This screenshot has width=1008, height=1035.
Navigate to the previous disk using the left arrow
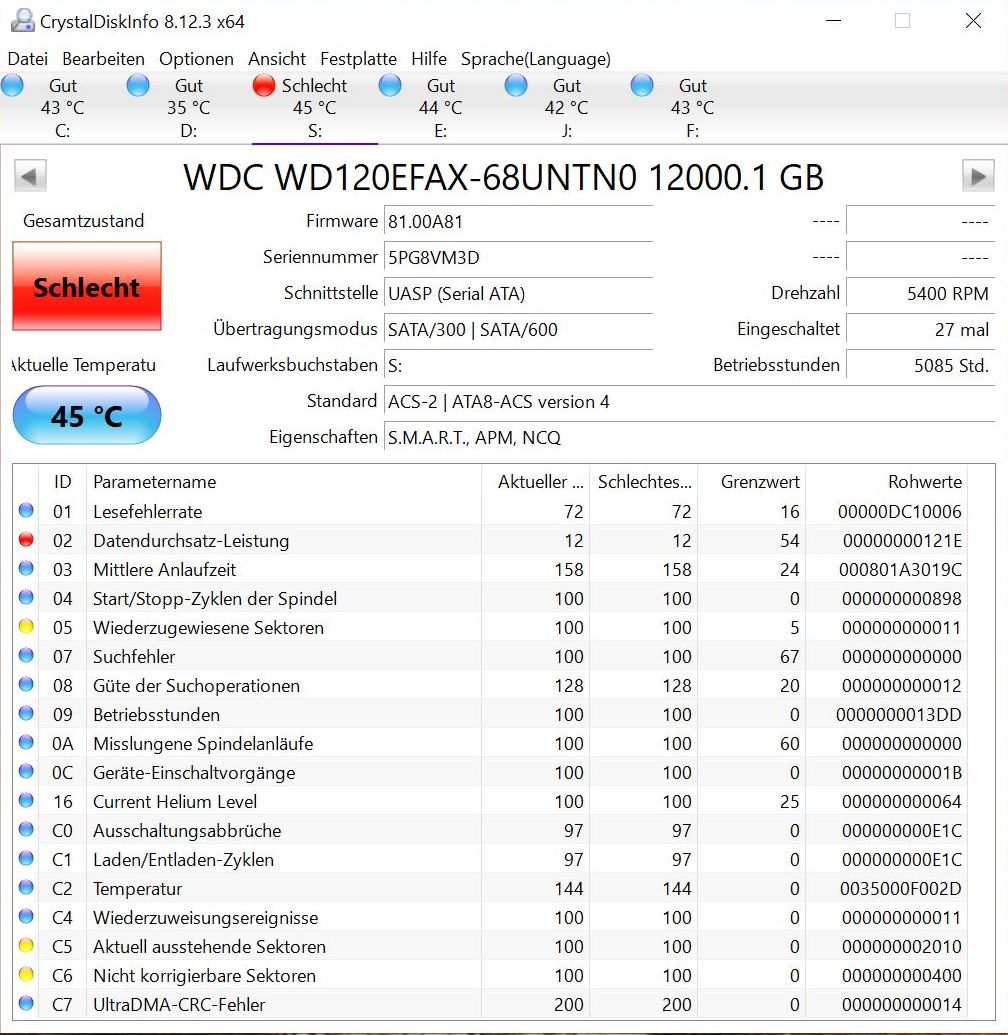click(x=30, y=175)
